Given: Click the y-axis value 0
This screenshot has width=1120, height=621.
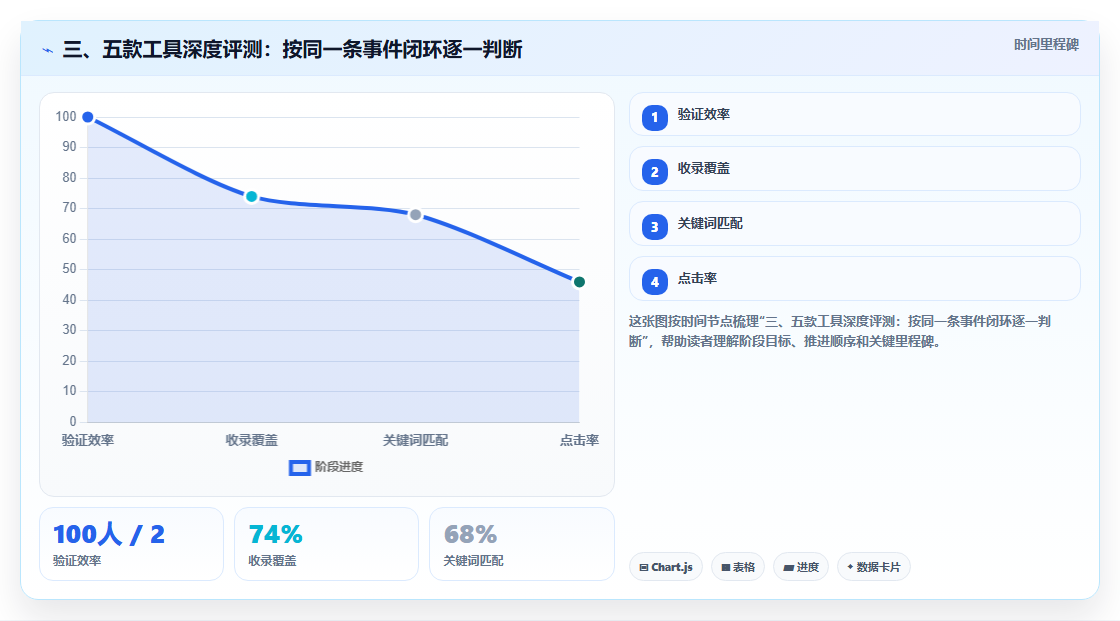Looking at the screenshot, I should (x=73, y=421).
